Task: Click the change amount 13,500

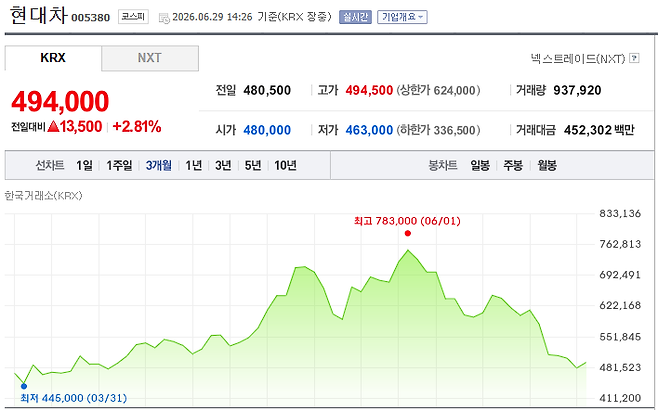Action: coord(81,126)
